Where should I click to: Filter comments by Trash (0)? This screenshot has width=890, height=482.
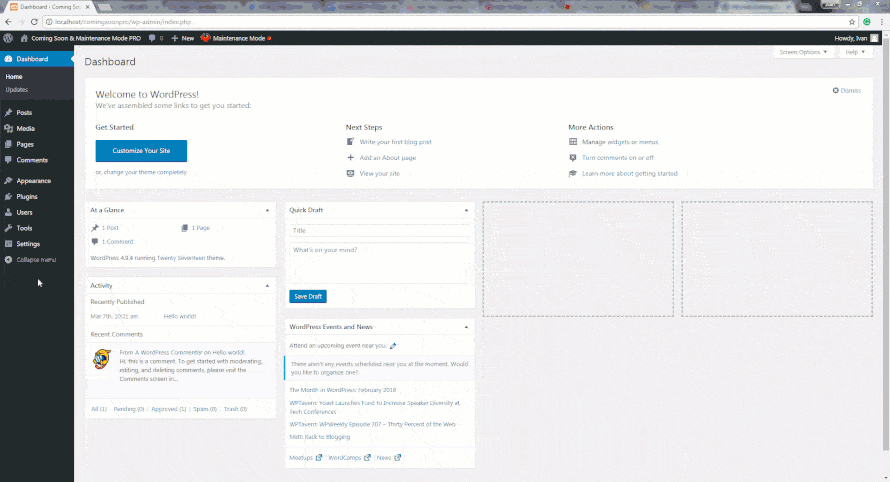(x=235, y=409)
